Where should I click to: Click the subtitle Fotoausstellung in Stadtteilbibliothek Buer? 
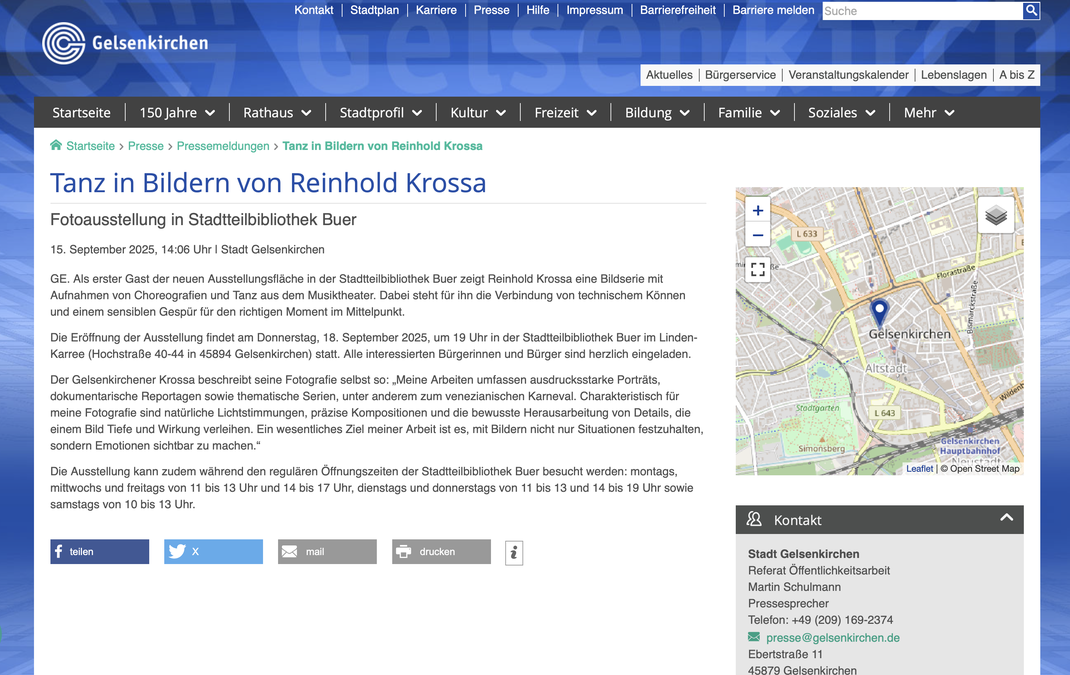203,220
